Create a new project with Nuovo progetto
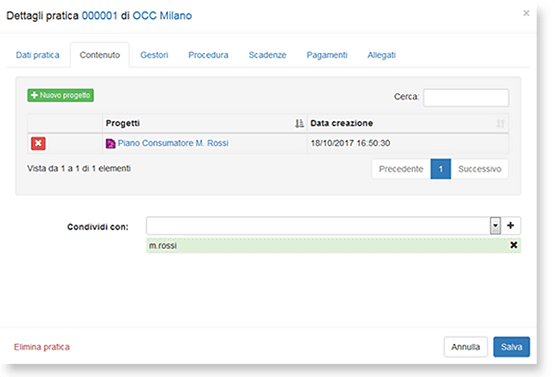This screenshot has width=555, height=377. 61,95
